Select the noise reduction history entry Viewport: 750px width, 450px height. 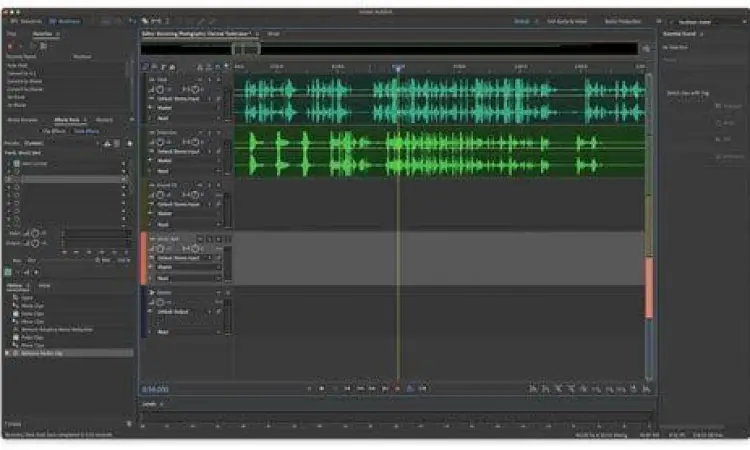[x=56, y=329]
